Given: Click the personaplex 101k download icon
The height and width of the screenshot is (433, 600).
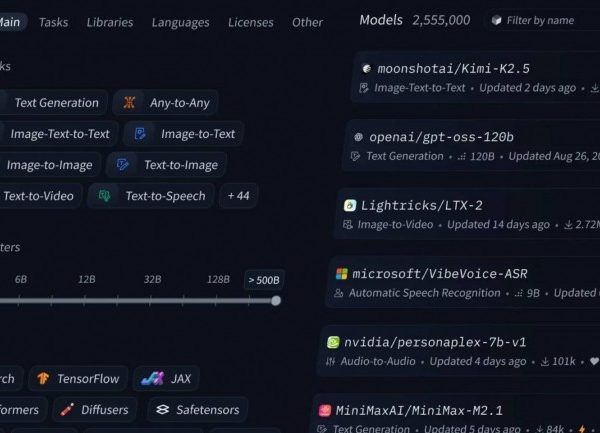Looking at the screenshot, I should coord(545,361).
